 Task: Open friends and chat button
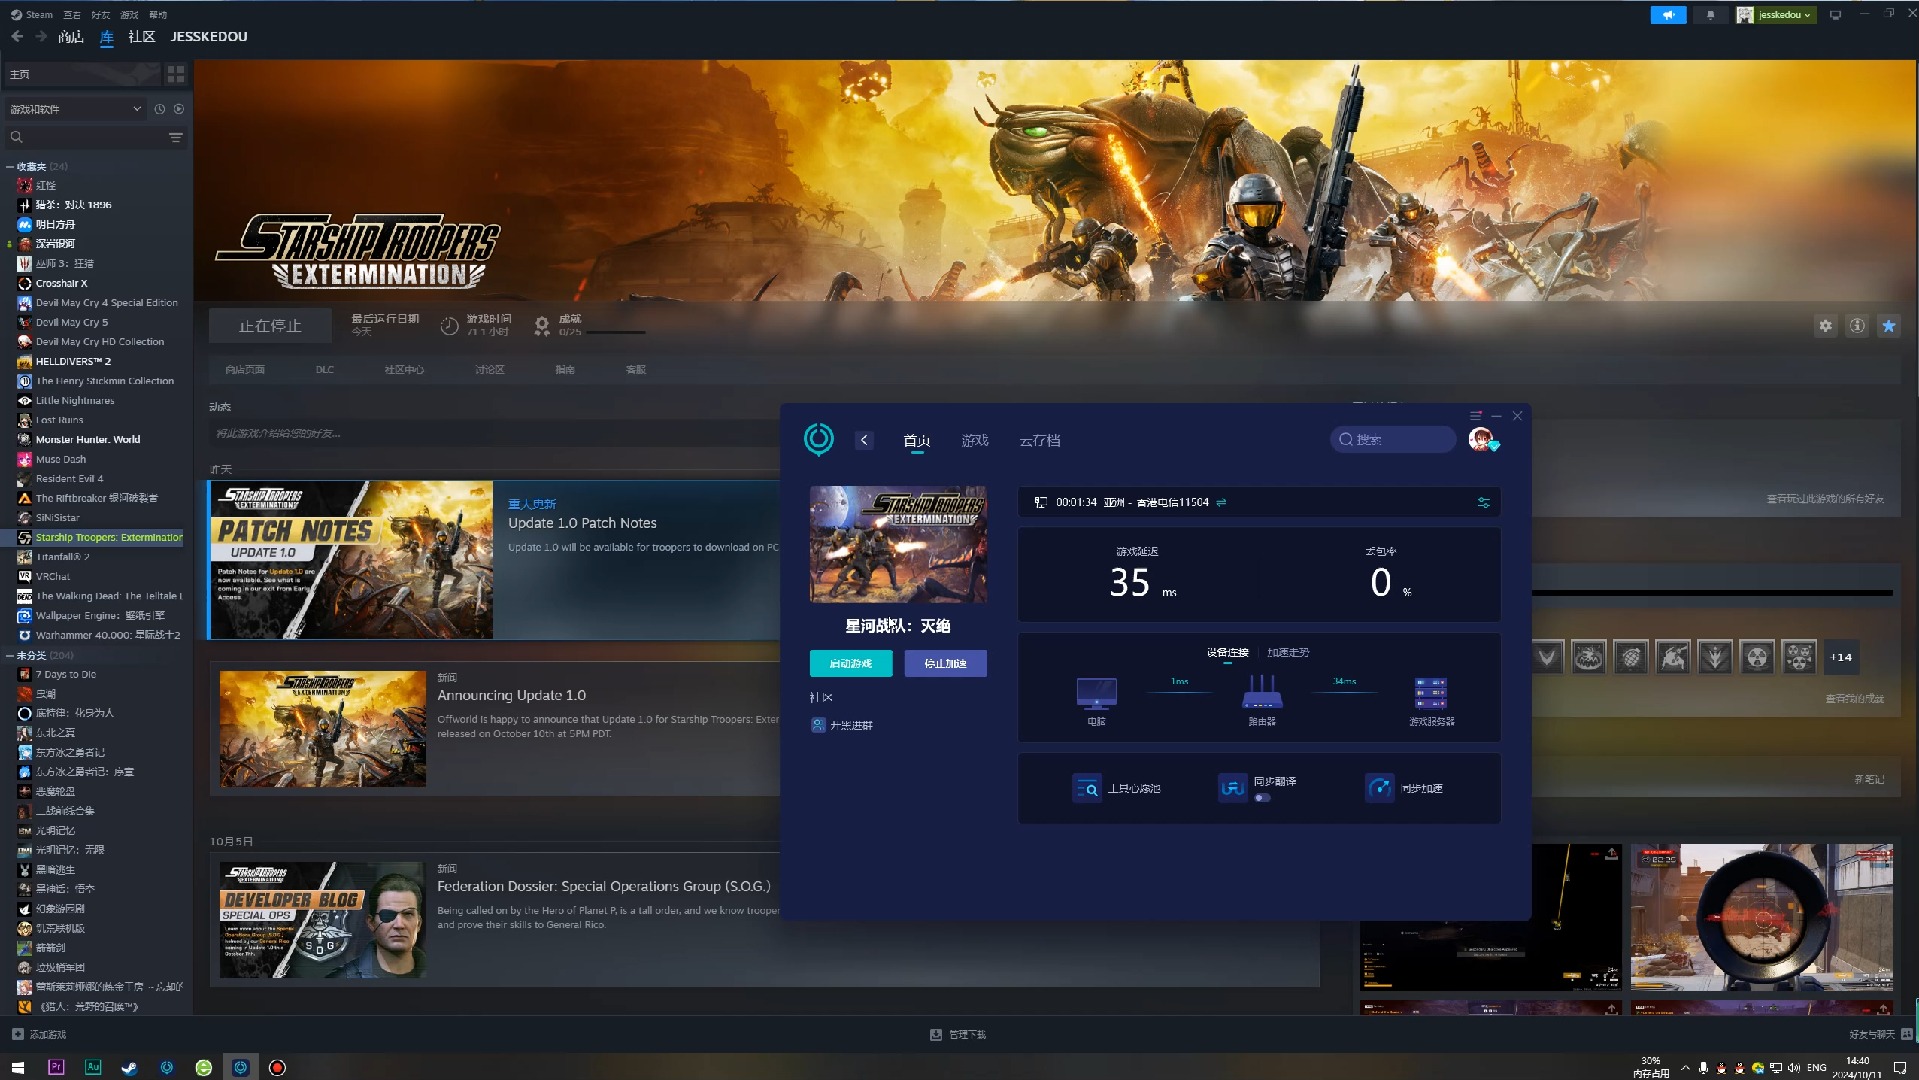1880,1034
